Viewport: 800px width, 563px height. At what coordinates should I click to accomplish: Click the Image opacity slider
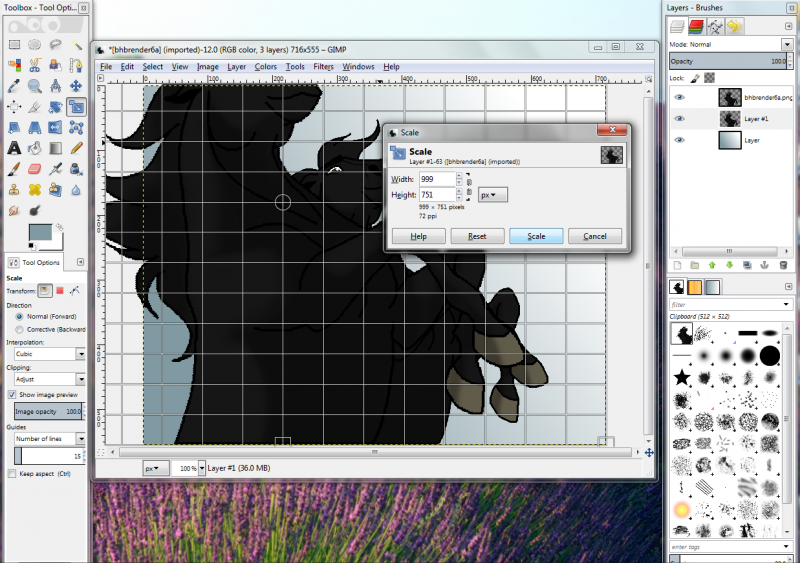(x=48, y=411)
